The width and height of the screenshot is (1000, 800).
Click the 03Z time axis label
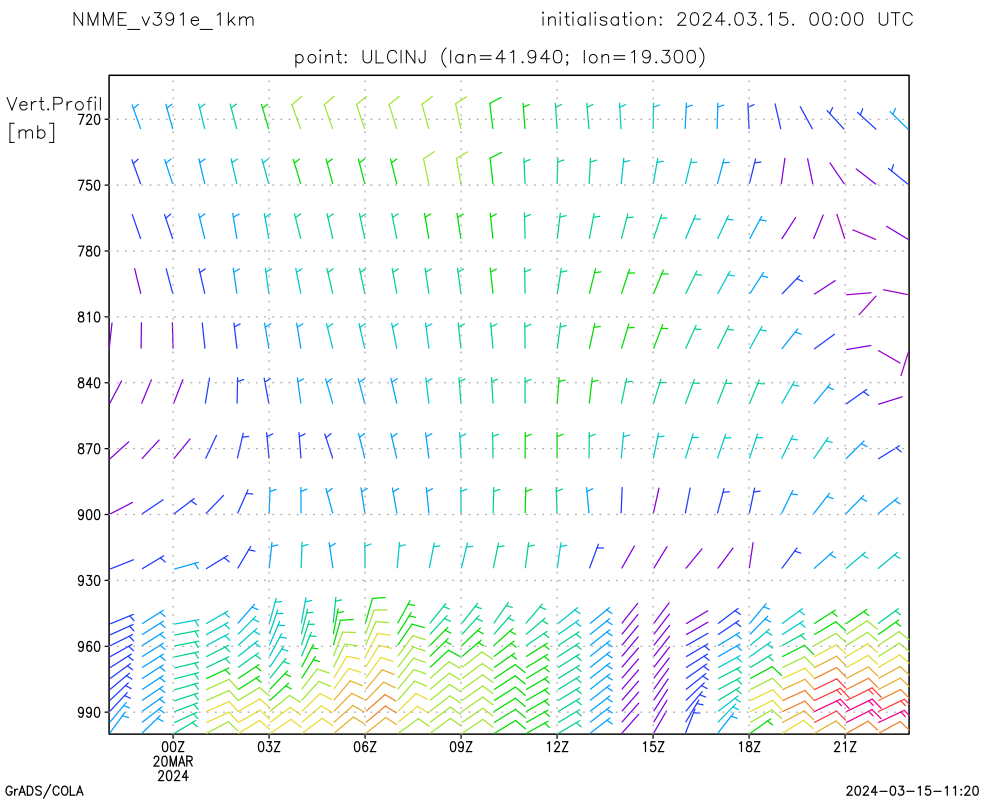pos(269,747)
